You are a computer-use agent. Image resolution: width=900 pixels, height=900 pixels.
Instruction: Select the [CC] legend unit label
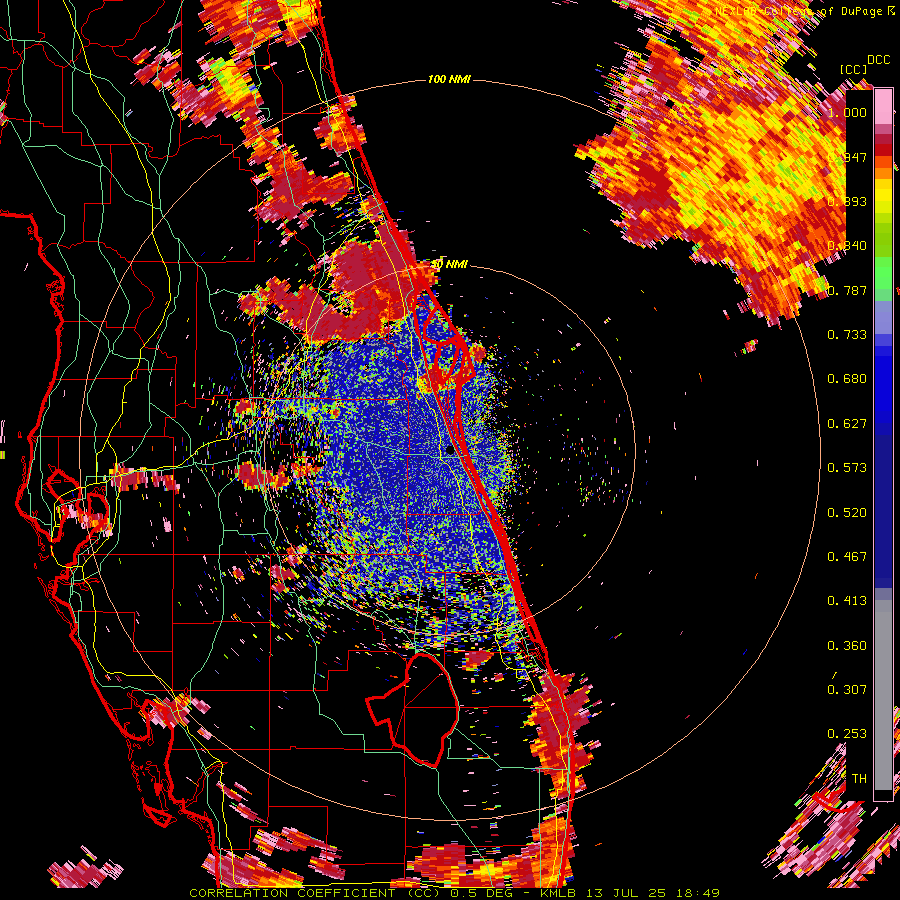click(x=853, y=69)
